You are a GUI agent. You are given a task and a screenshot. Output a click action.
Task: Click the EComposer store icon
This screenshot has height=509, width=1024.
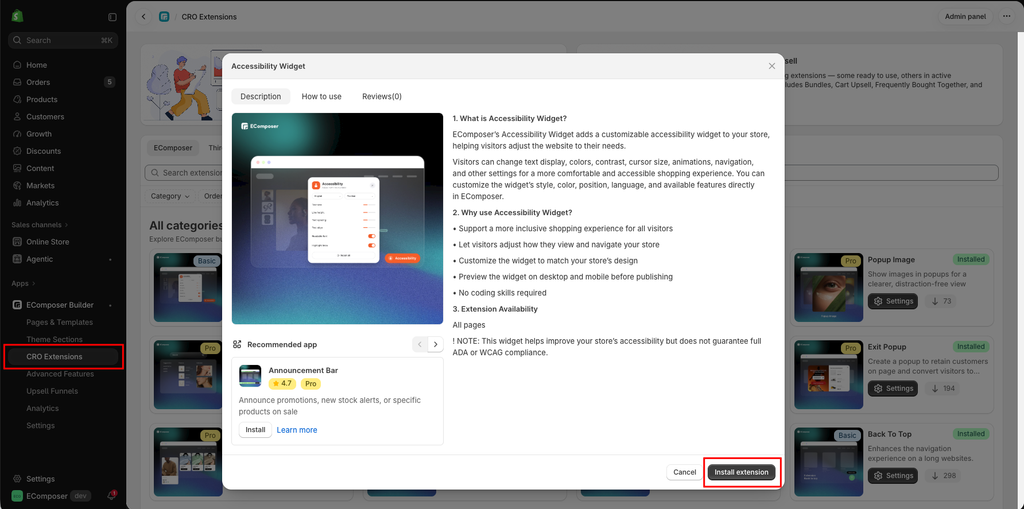17,496
